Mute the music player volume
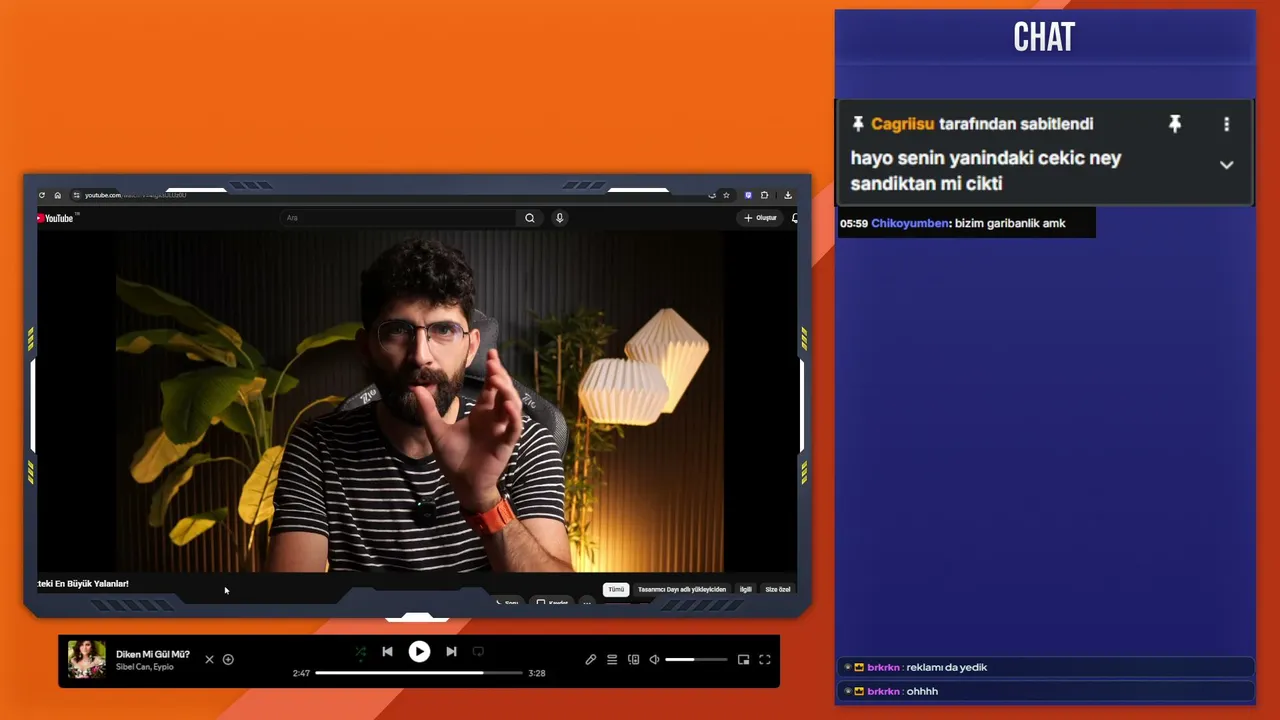The image size is (1280, 720). 654,660
